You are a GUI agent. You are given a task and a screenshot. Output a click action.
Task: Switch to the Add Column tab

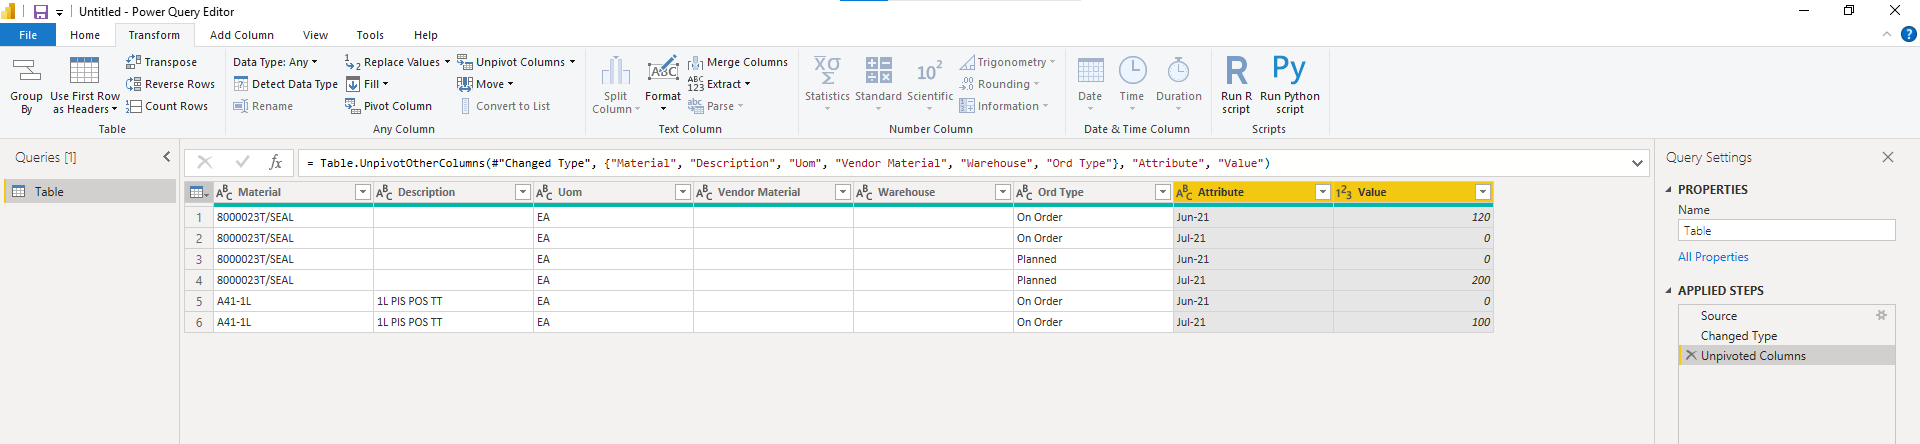coord(242,35)
